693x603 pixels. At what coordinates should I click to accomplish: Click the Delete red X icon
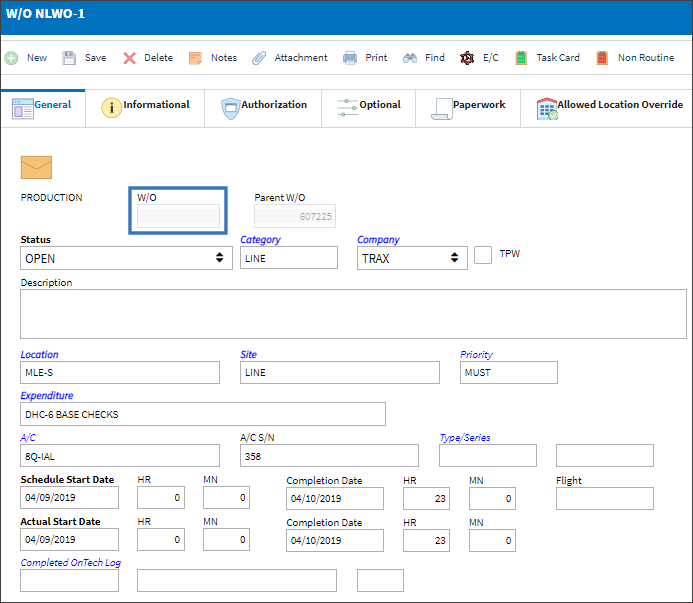(x=129, y=58)
